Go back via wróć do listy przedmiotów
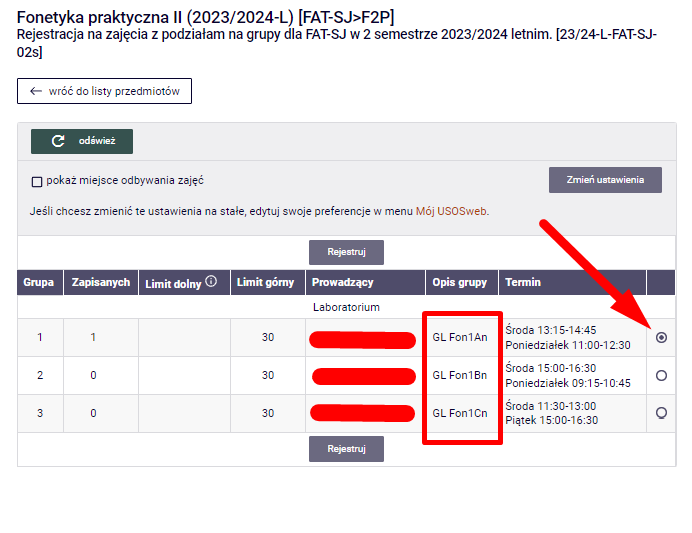 104,91
